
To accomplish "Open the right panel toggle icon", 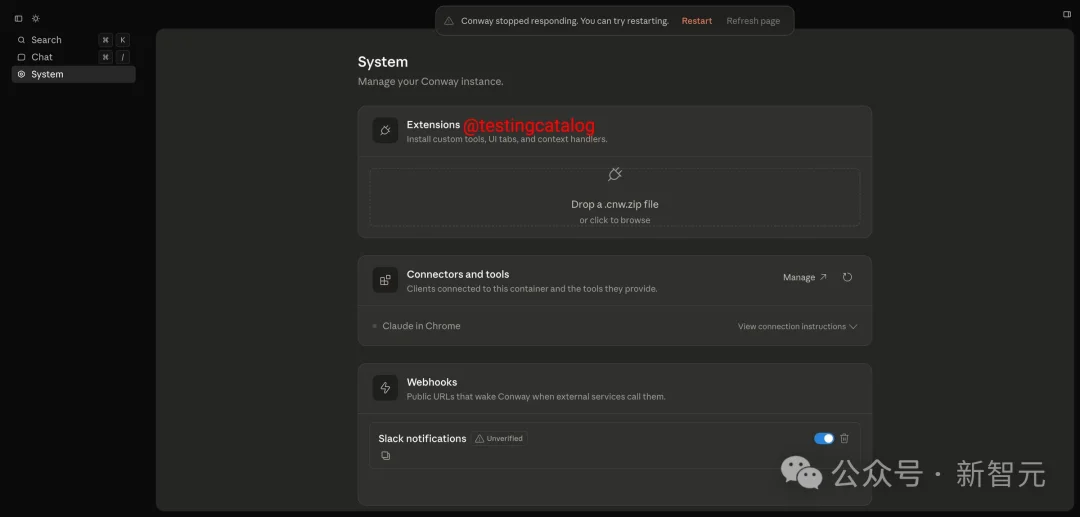I will coord(1066,15).
